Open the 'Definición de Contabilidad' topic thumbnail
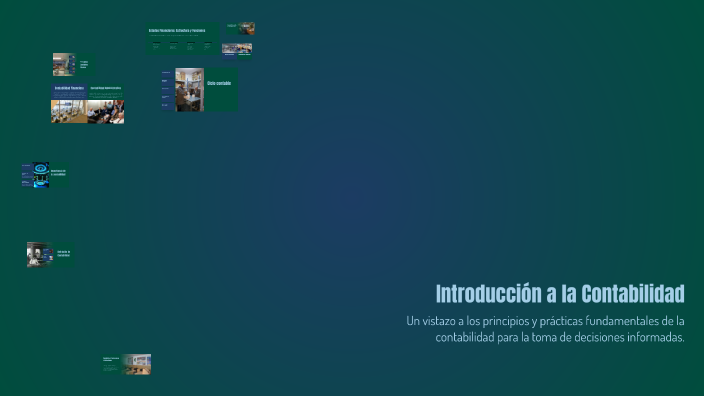Viewport: 704px width, 396px height. tap(51, 255)
